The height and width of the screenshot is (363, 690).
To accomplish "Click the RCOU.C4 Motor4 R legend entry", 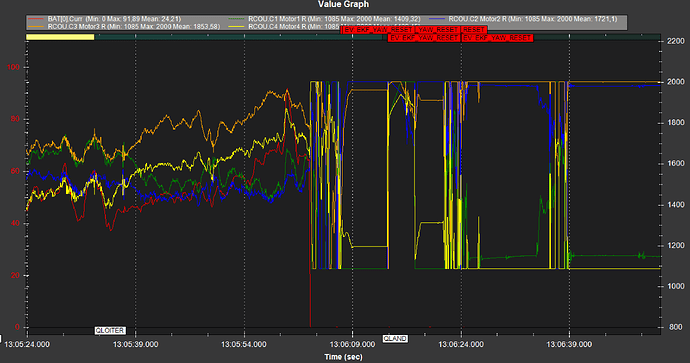I will (284, 26).
